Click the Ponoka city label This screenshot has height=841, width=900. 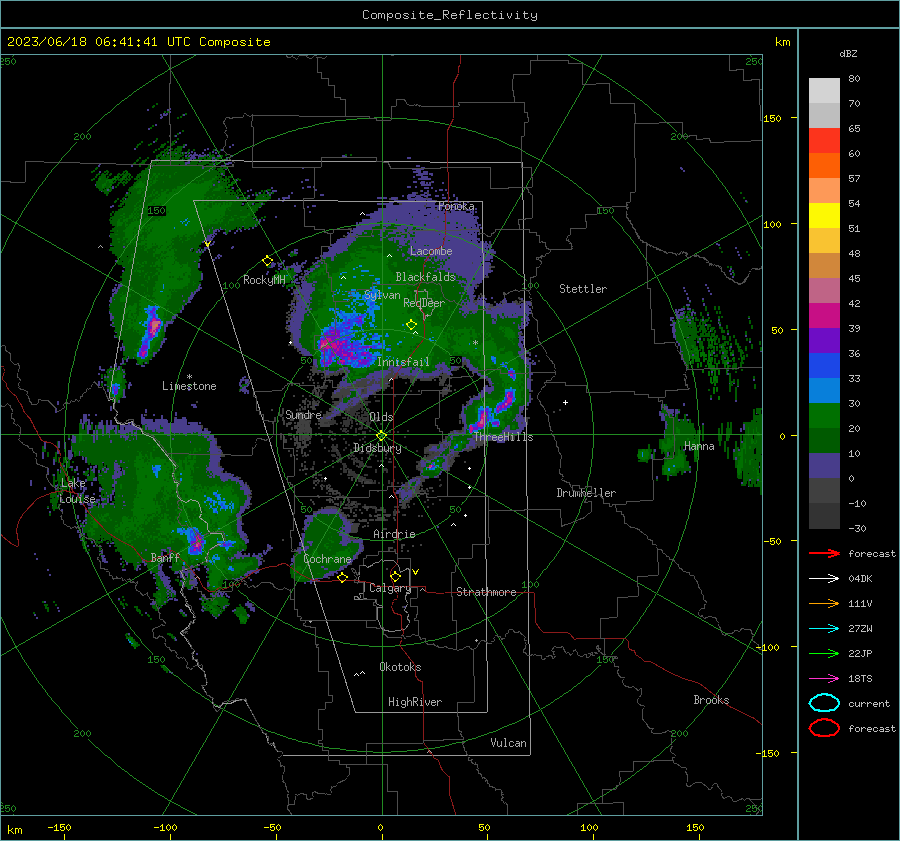[456, 206]
